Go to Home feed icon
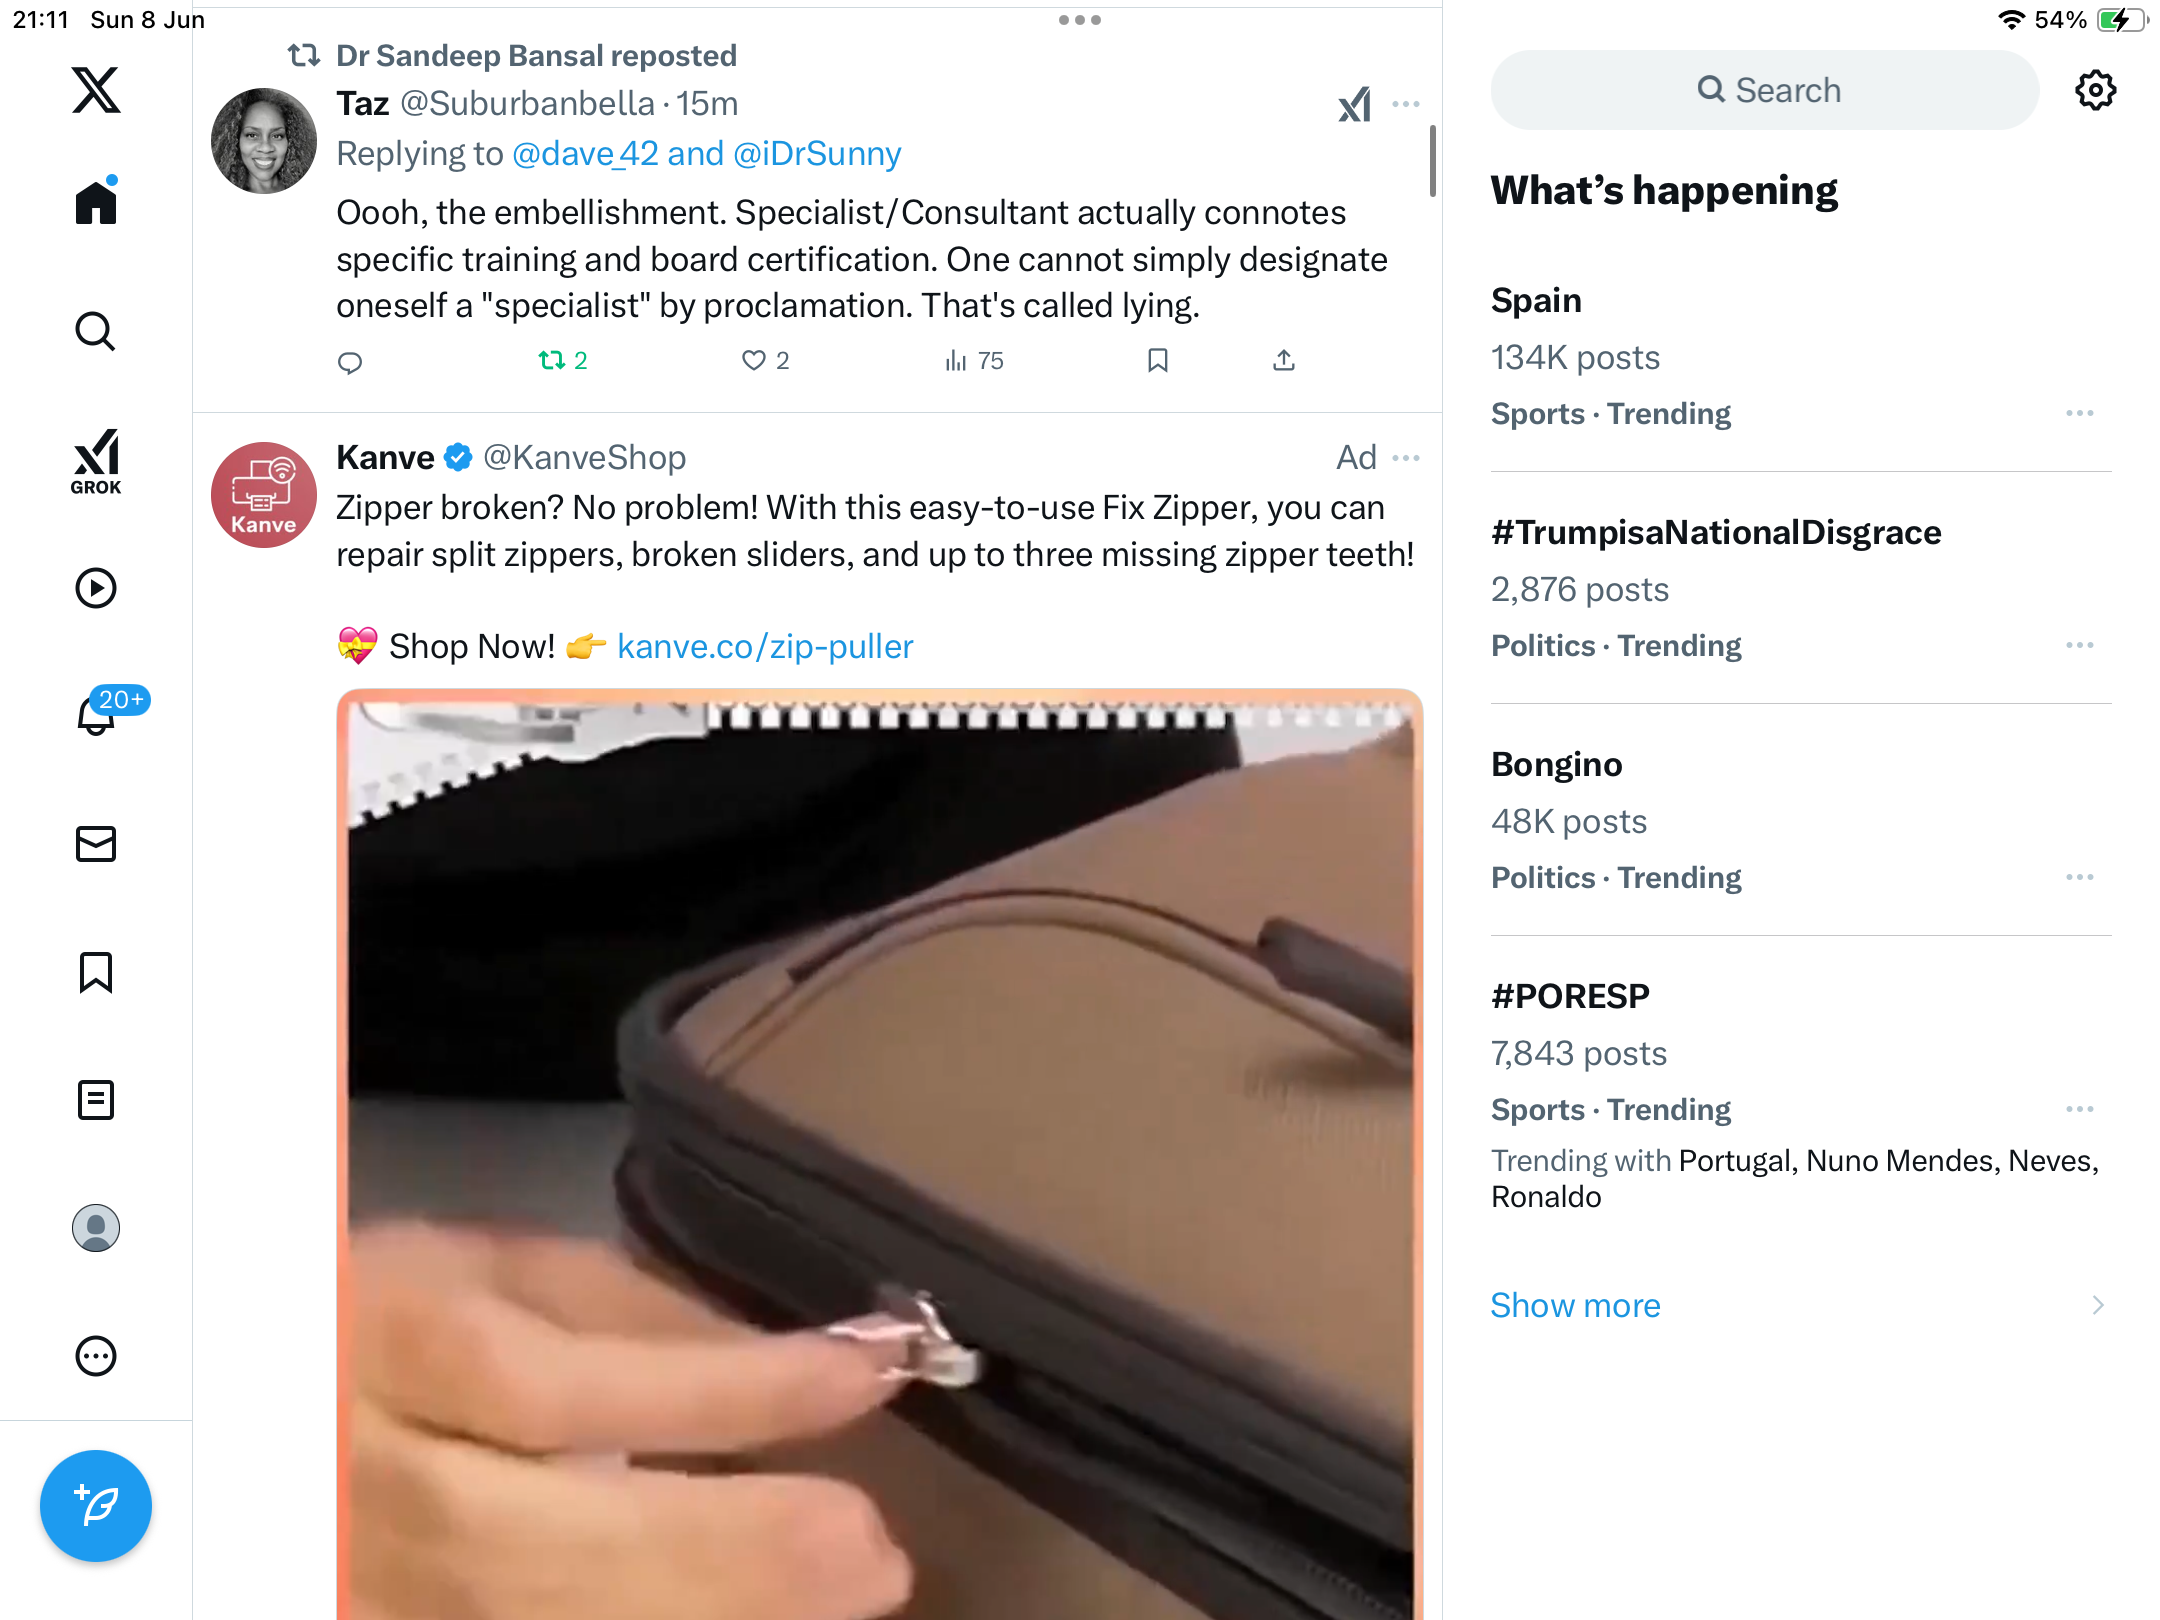This screenshot has width=2160, height=1620. (96, 201)
